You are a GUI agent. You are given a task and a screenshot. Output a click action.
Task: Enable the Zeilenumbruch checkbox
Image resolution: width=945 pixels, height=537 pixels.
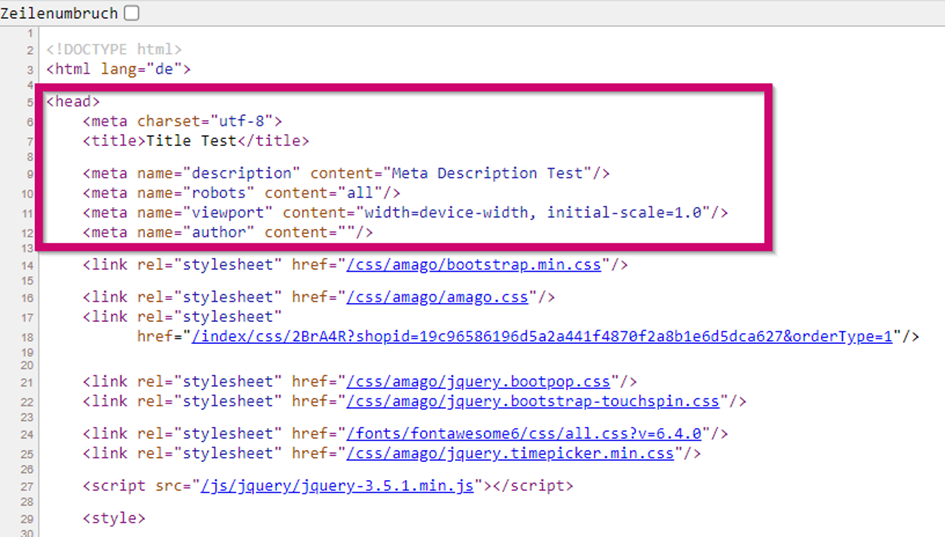point(131,13)
